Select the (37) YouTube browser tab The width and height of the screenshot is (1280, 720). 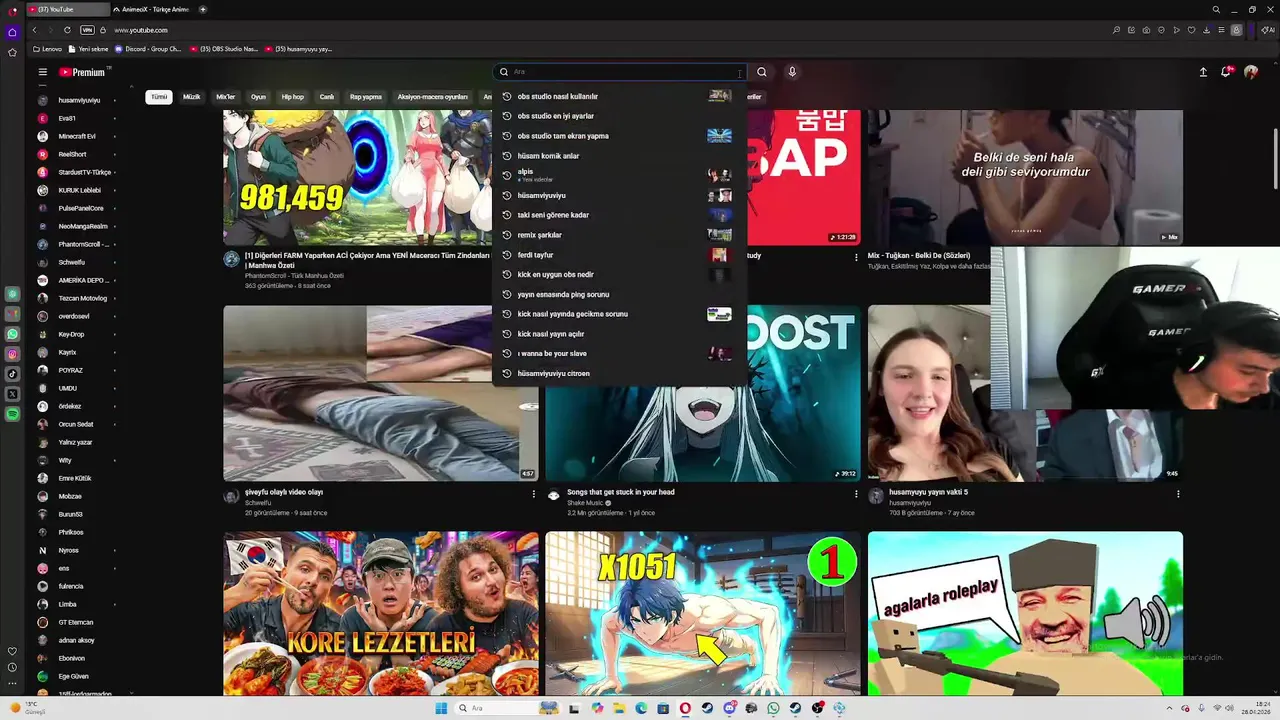point(67,9)
